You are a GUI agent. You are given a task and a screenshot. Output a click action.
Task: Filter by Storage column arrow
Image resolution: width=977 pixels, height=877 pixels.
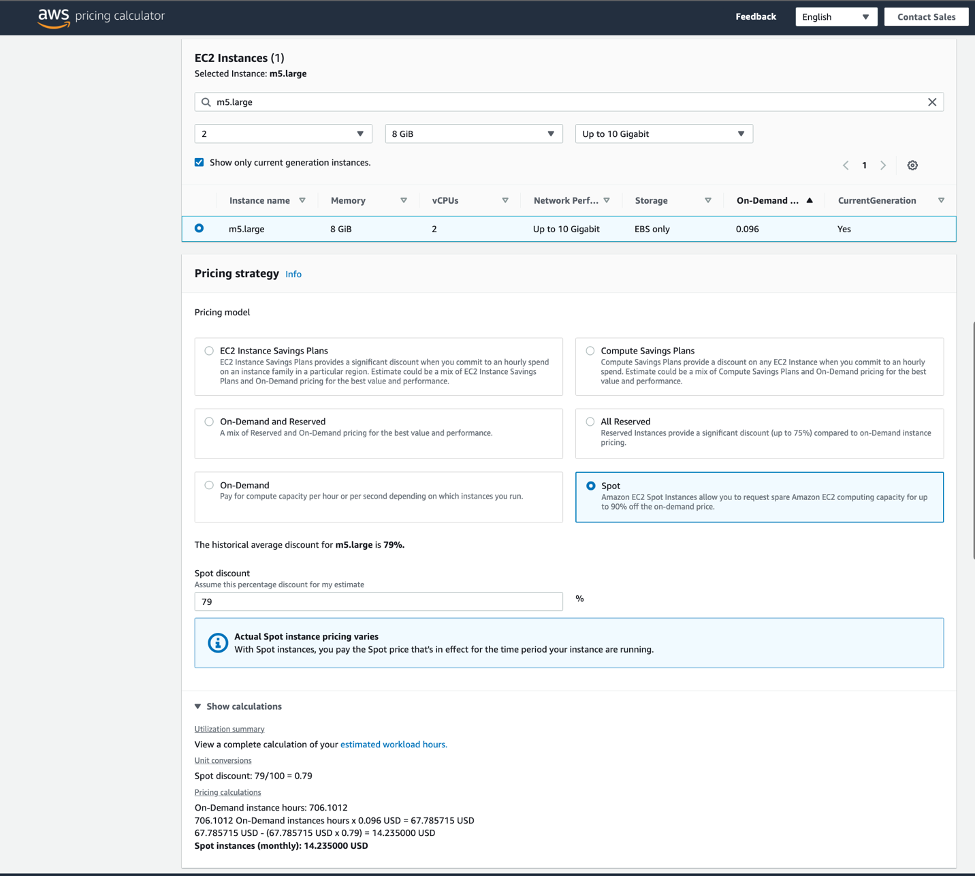pyautogui.click(x=708, y=201)
